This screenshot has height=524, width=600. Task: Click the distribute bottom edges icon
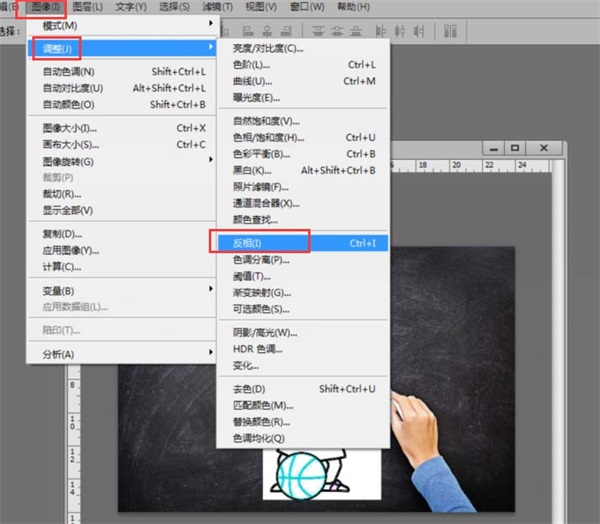click(x=356, y=31)
